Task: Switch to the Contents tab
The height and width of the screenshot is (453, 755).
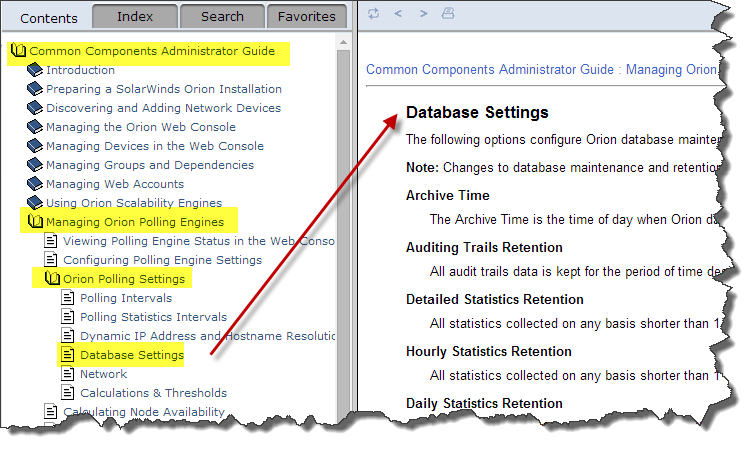Action: 48,18
